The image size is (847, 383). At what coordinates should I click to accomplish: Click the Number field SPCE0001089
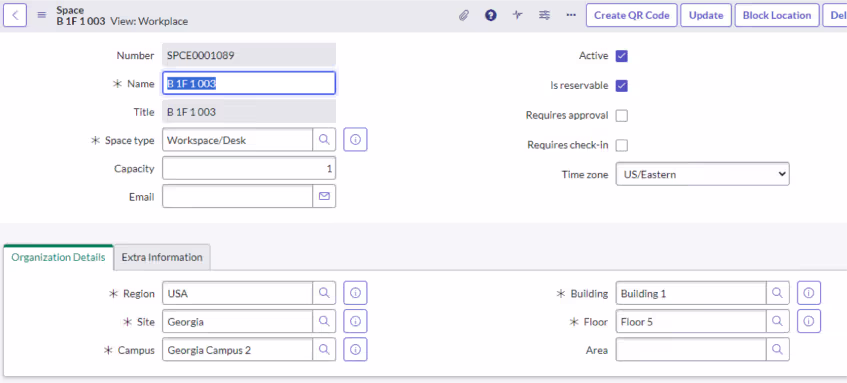click(249, 55)
